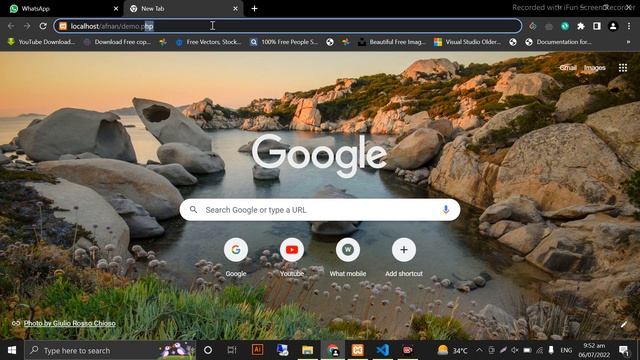Click the address bar with localhost URL
This screenshot has width=640, height=360.
[288, 26]
